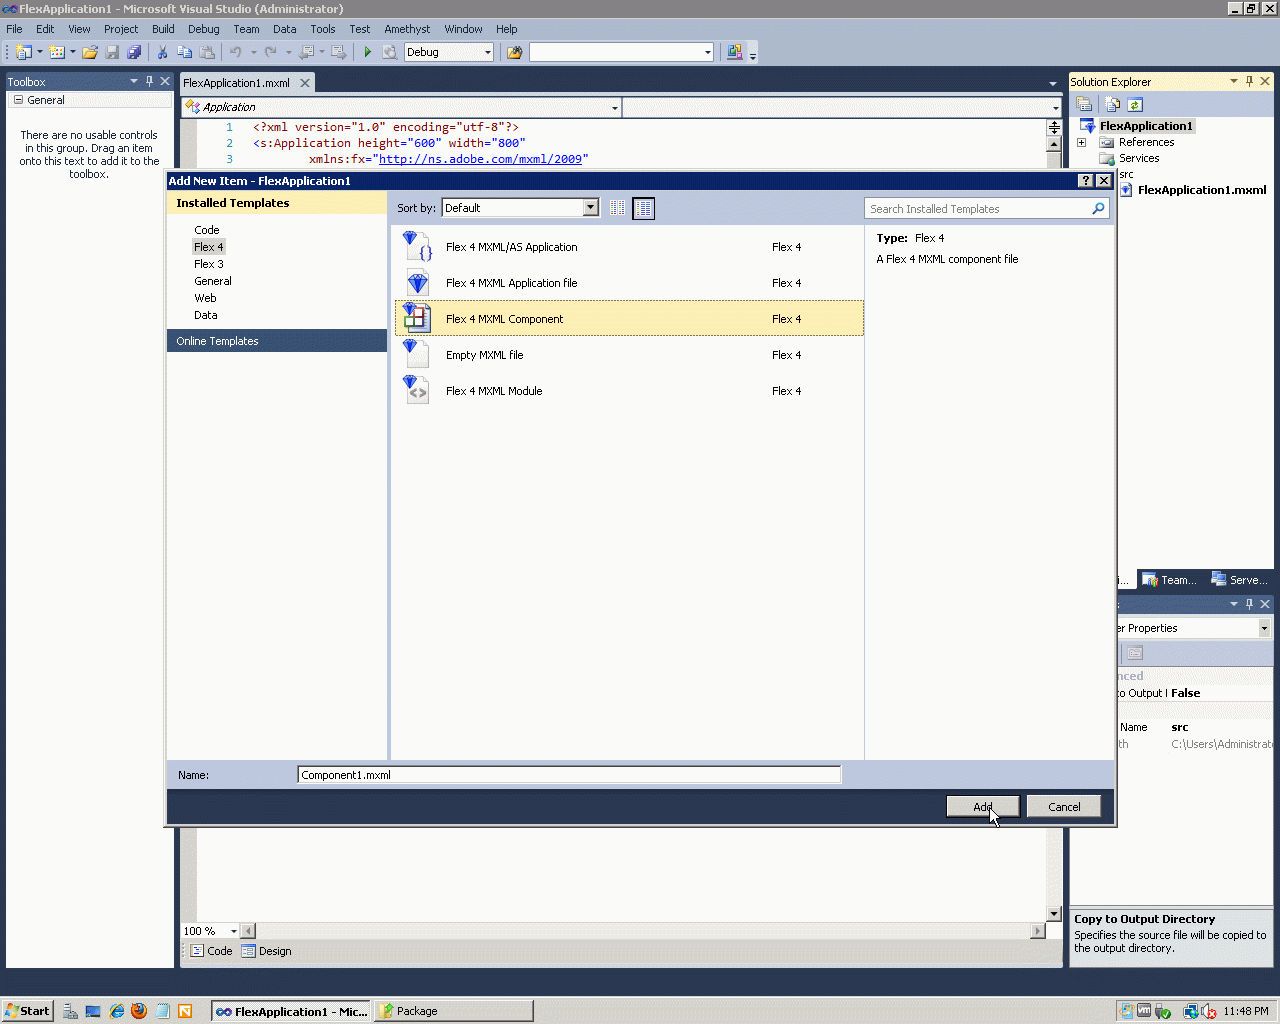Viewport: 1280px width, 1024px height.
Task: Click Firefox icon in Windows taskbar
Action: [x=139, y=1011]
